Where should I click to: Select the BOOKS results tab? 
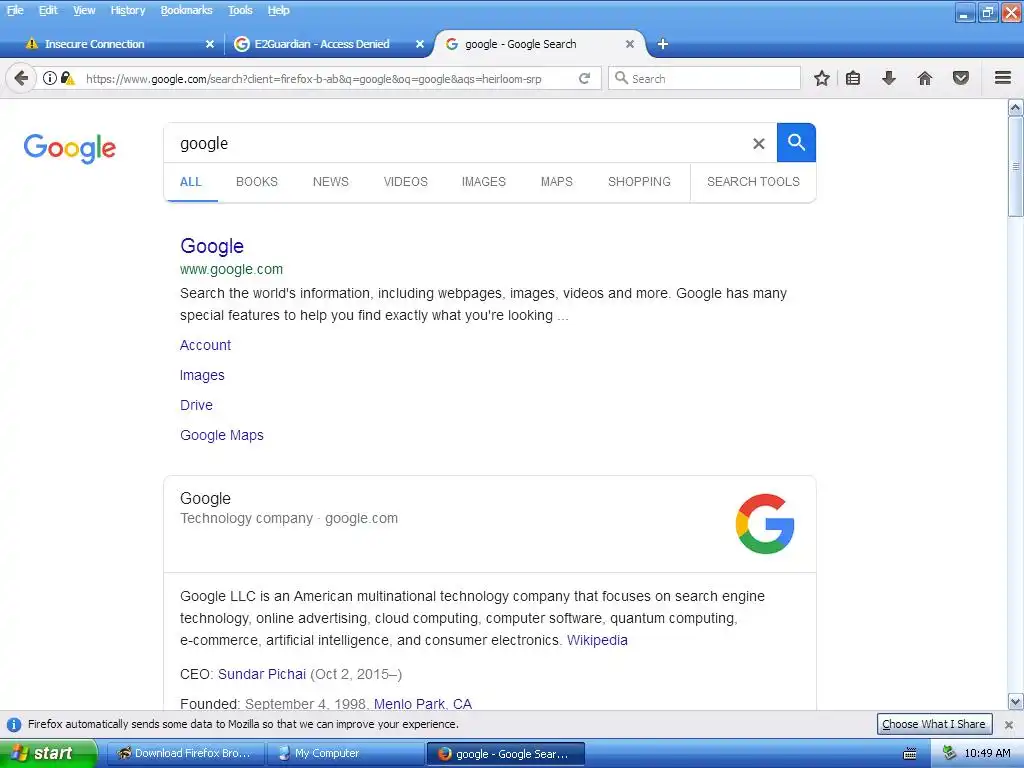pos(257,182)
